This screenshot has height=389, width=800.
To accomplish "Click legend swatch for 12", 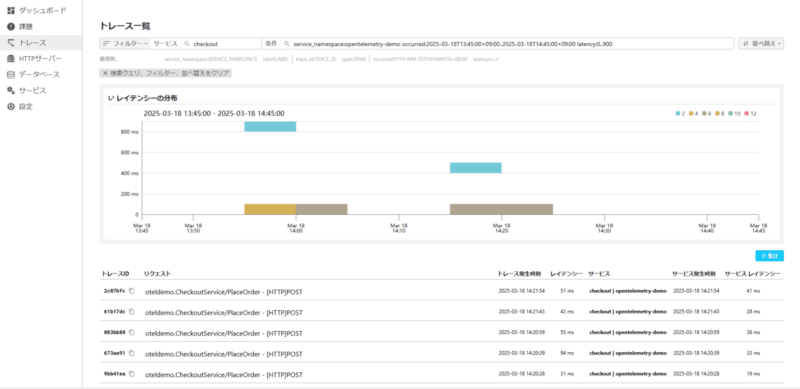I will click(x=746, y=113).
